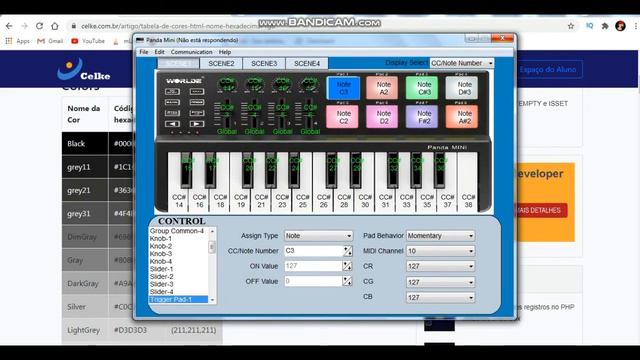Switch to the SCENE3 tab
Image resolution: width=640 pixels, height=360 pixels.
click(264, 63)
